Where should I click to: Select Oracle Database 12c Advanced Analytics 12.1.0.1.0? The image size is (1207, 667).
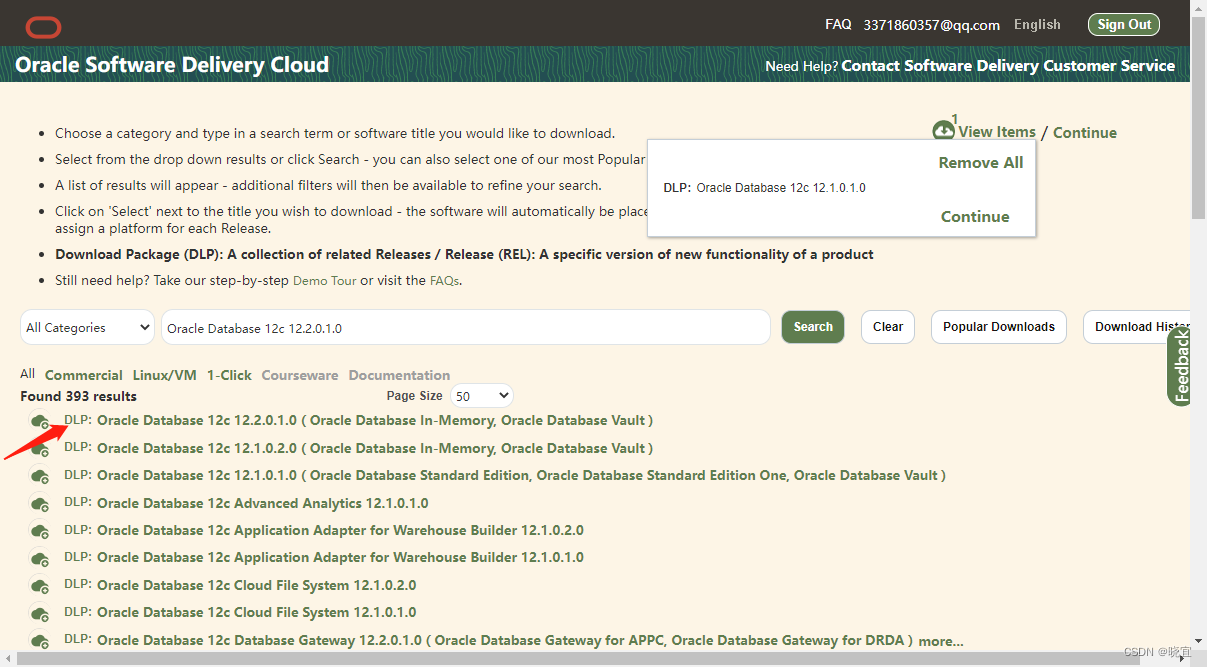pos(263,503)
